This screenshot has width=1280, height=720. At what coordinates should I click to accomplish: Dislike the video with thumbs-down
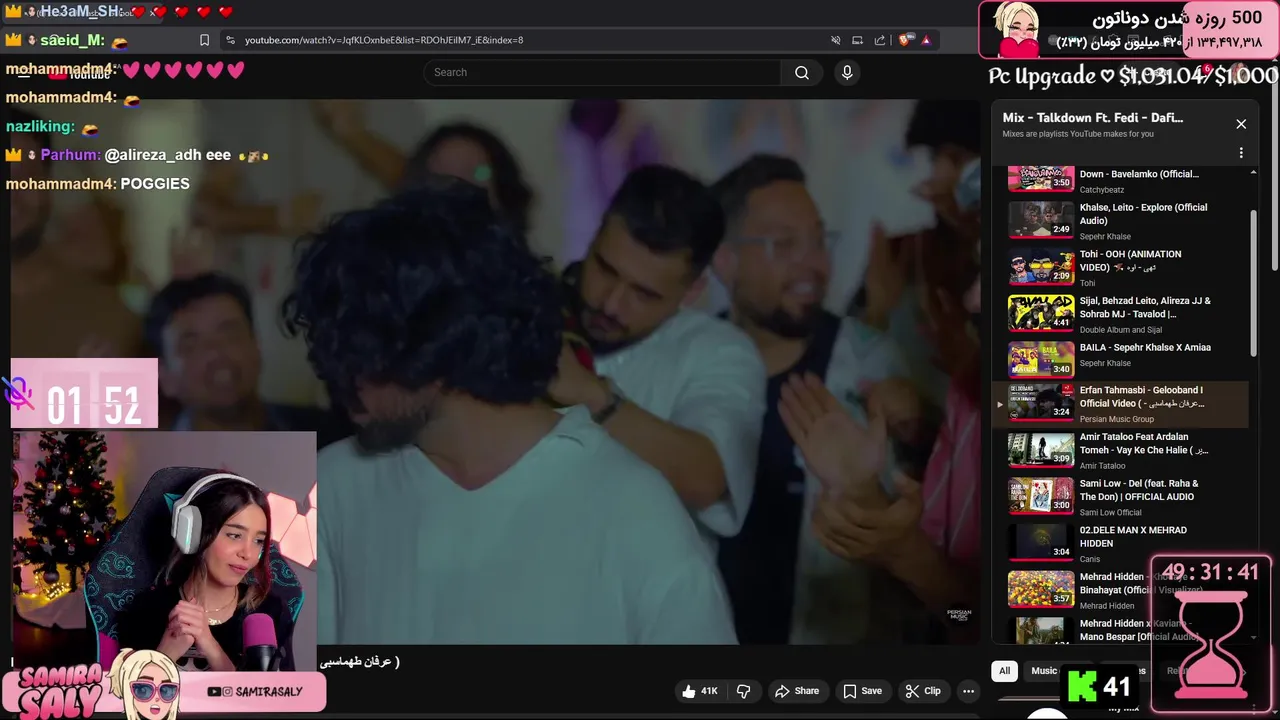(743, 691)
